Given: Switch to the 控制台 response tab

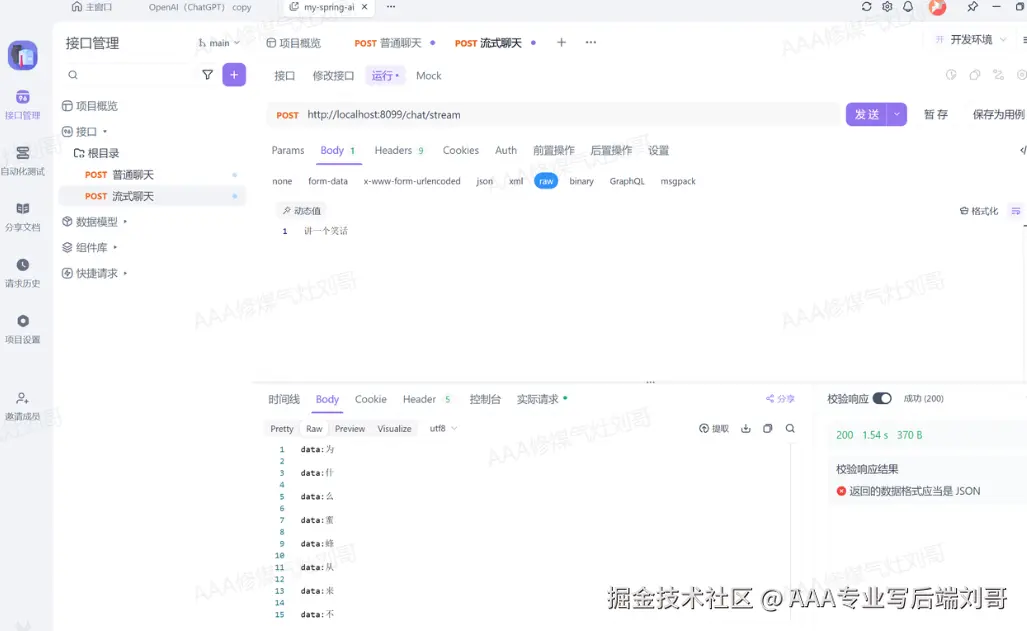Looking at the screenshot, I should tap(485, 399).
